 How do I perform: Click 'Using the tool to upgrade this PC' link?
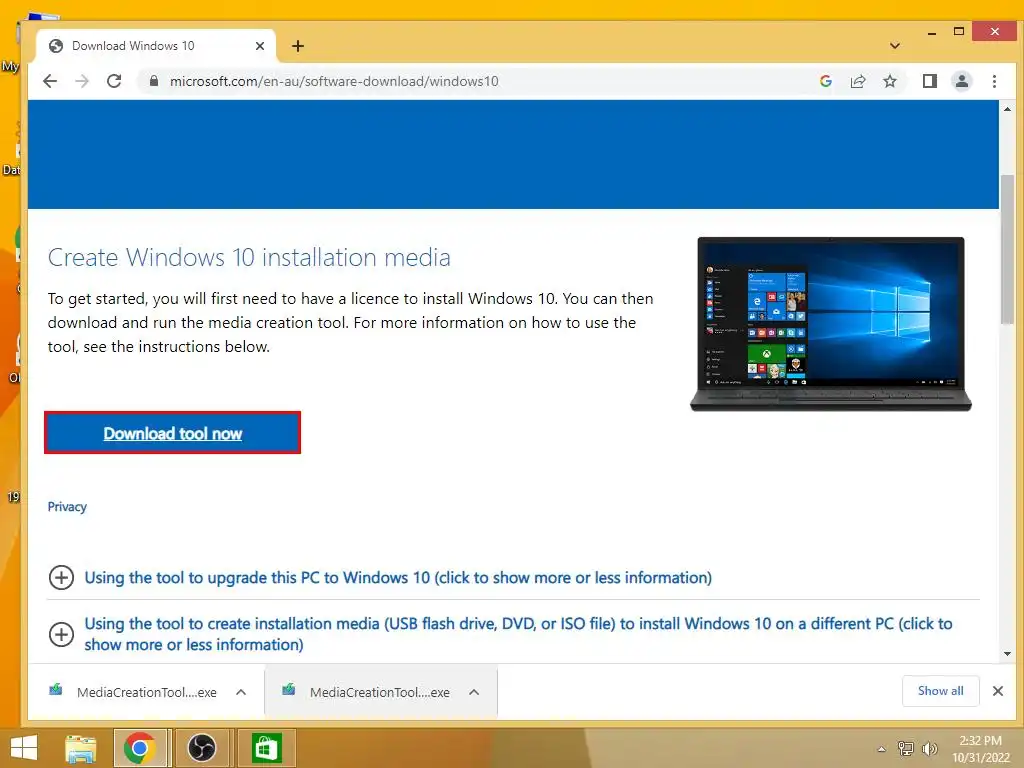click(398, 577)
